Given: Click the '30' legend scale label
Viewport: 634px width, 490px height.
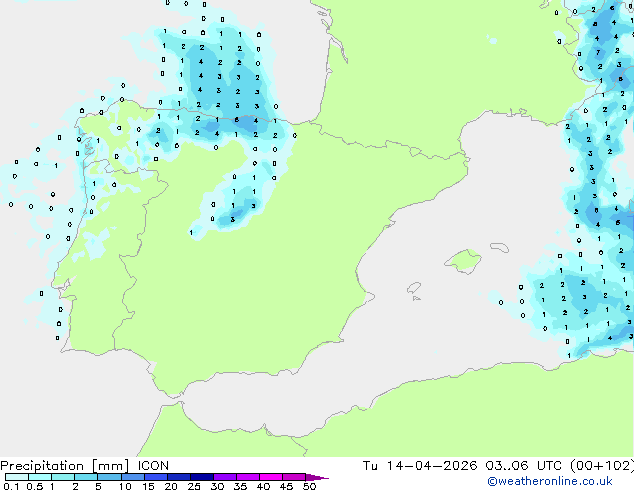Looking at the screenshot, I should click(x=217, y=486).
